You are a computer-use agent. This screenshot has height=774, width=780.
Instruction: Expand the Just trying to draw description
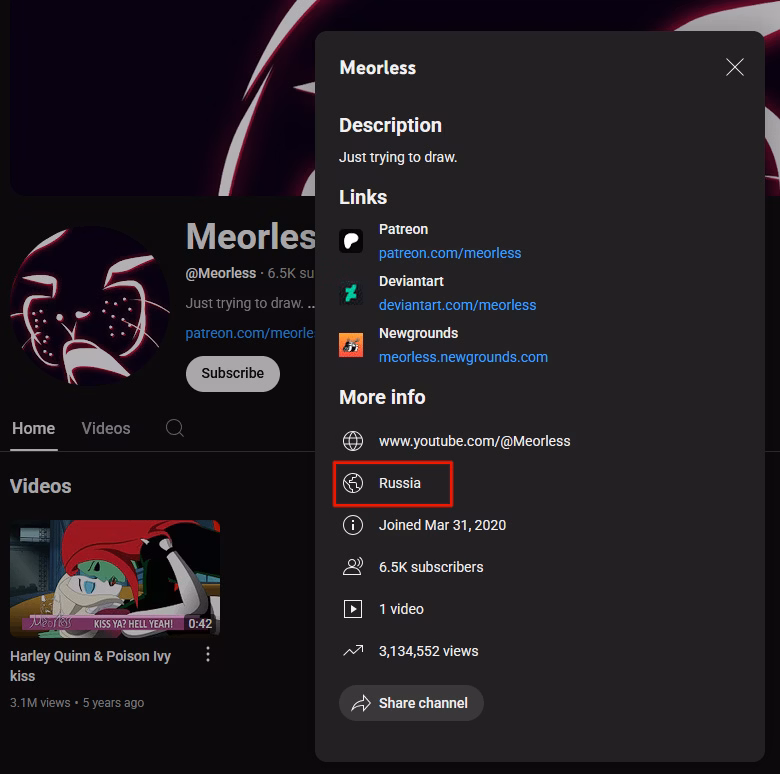[x=250, y=303]
